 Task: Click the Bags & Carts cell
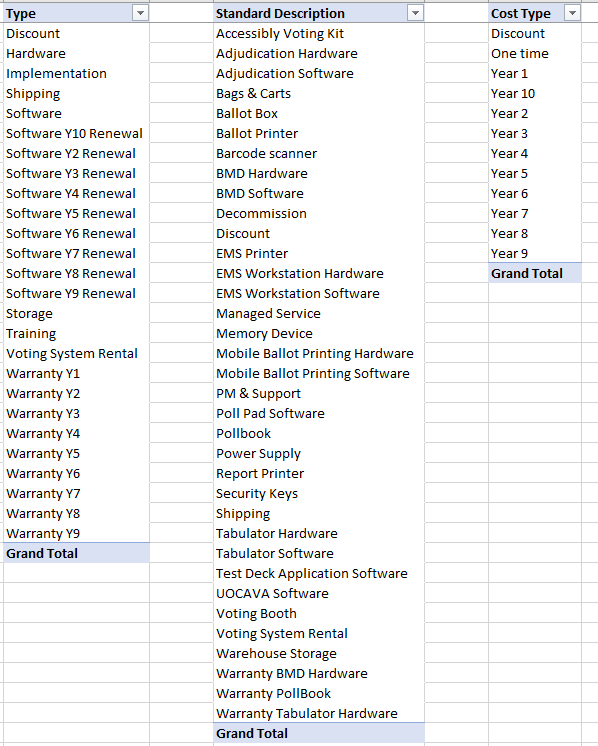[x=319, y=93]
